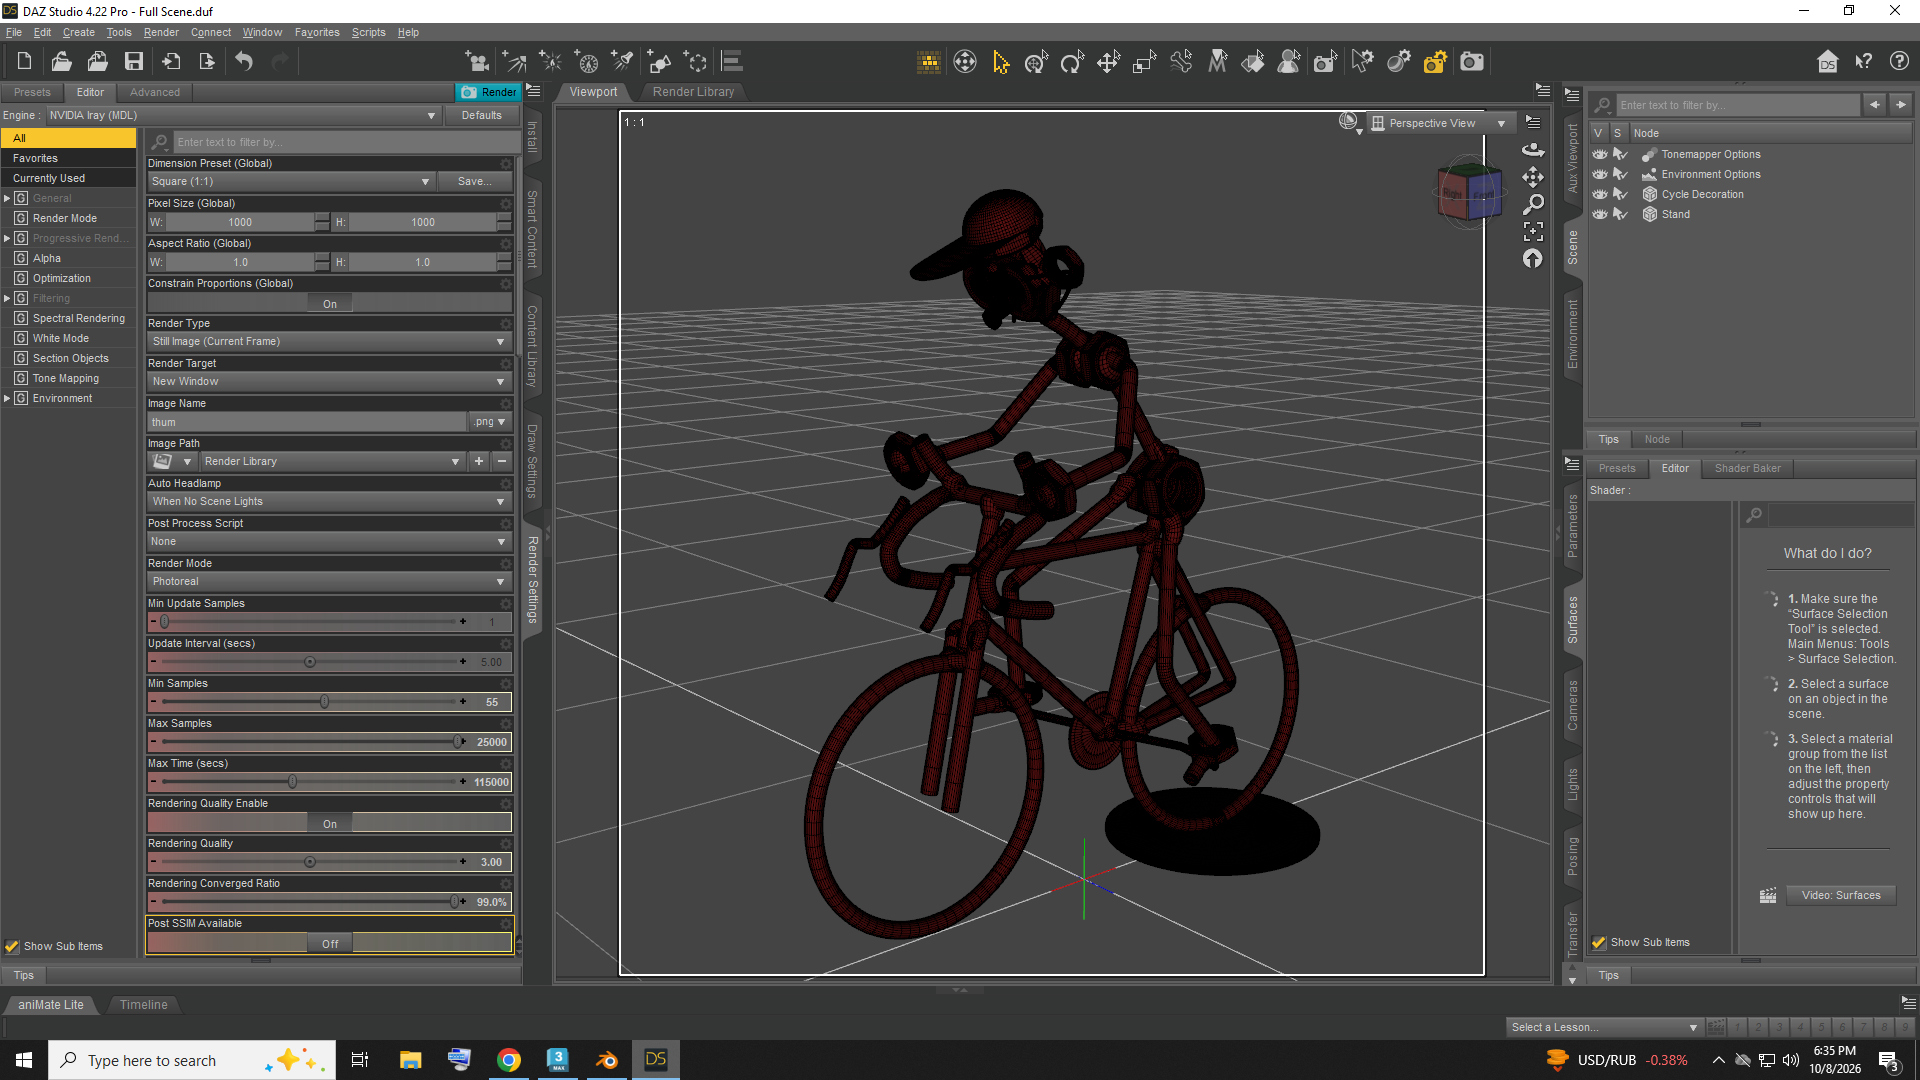Click the Scene pane filter field
The height and width of the screenshot is (1080, 1920).
point(1737,105)
